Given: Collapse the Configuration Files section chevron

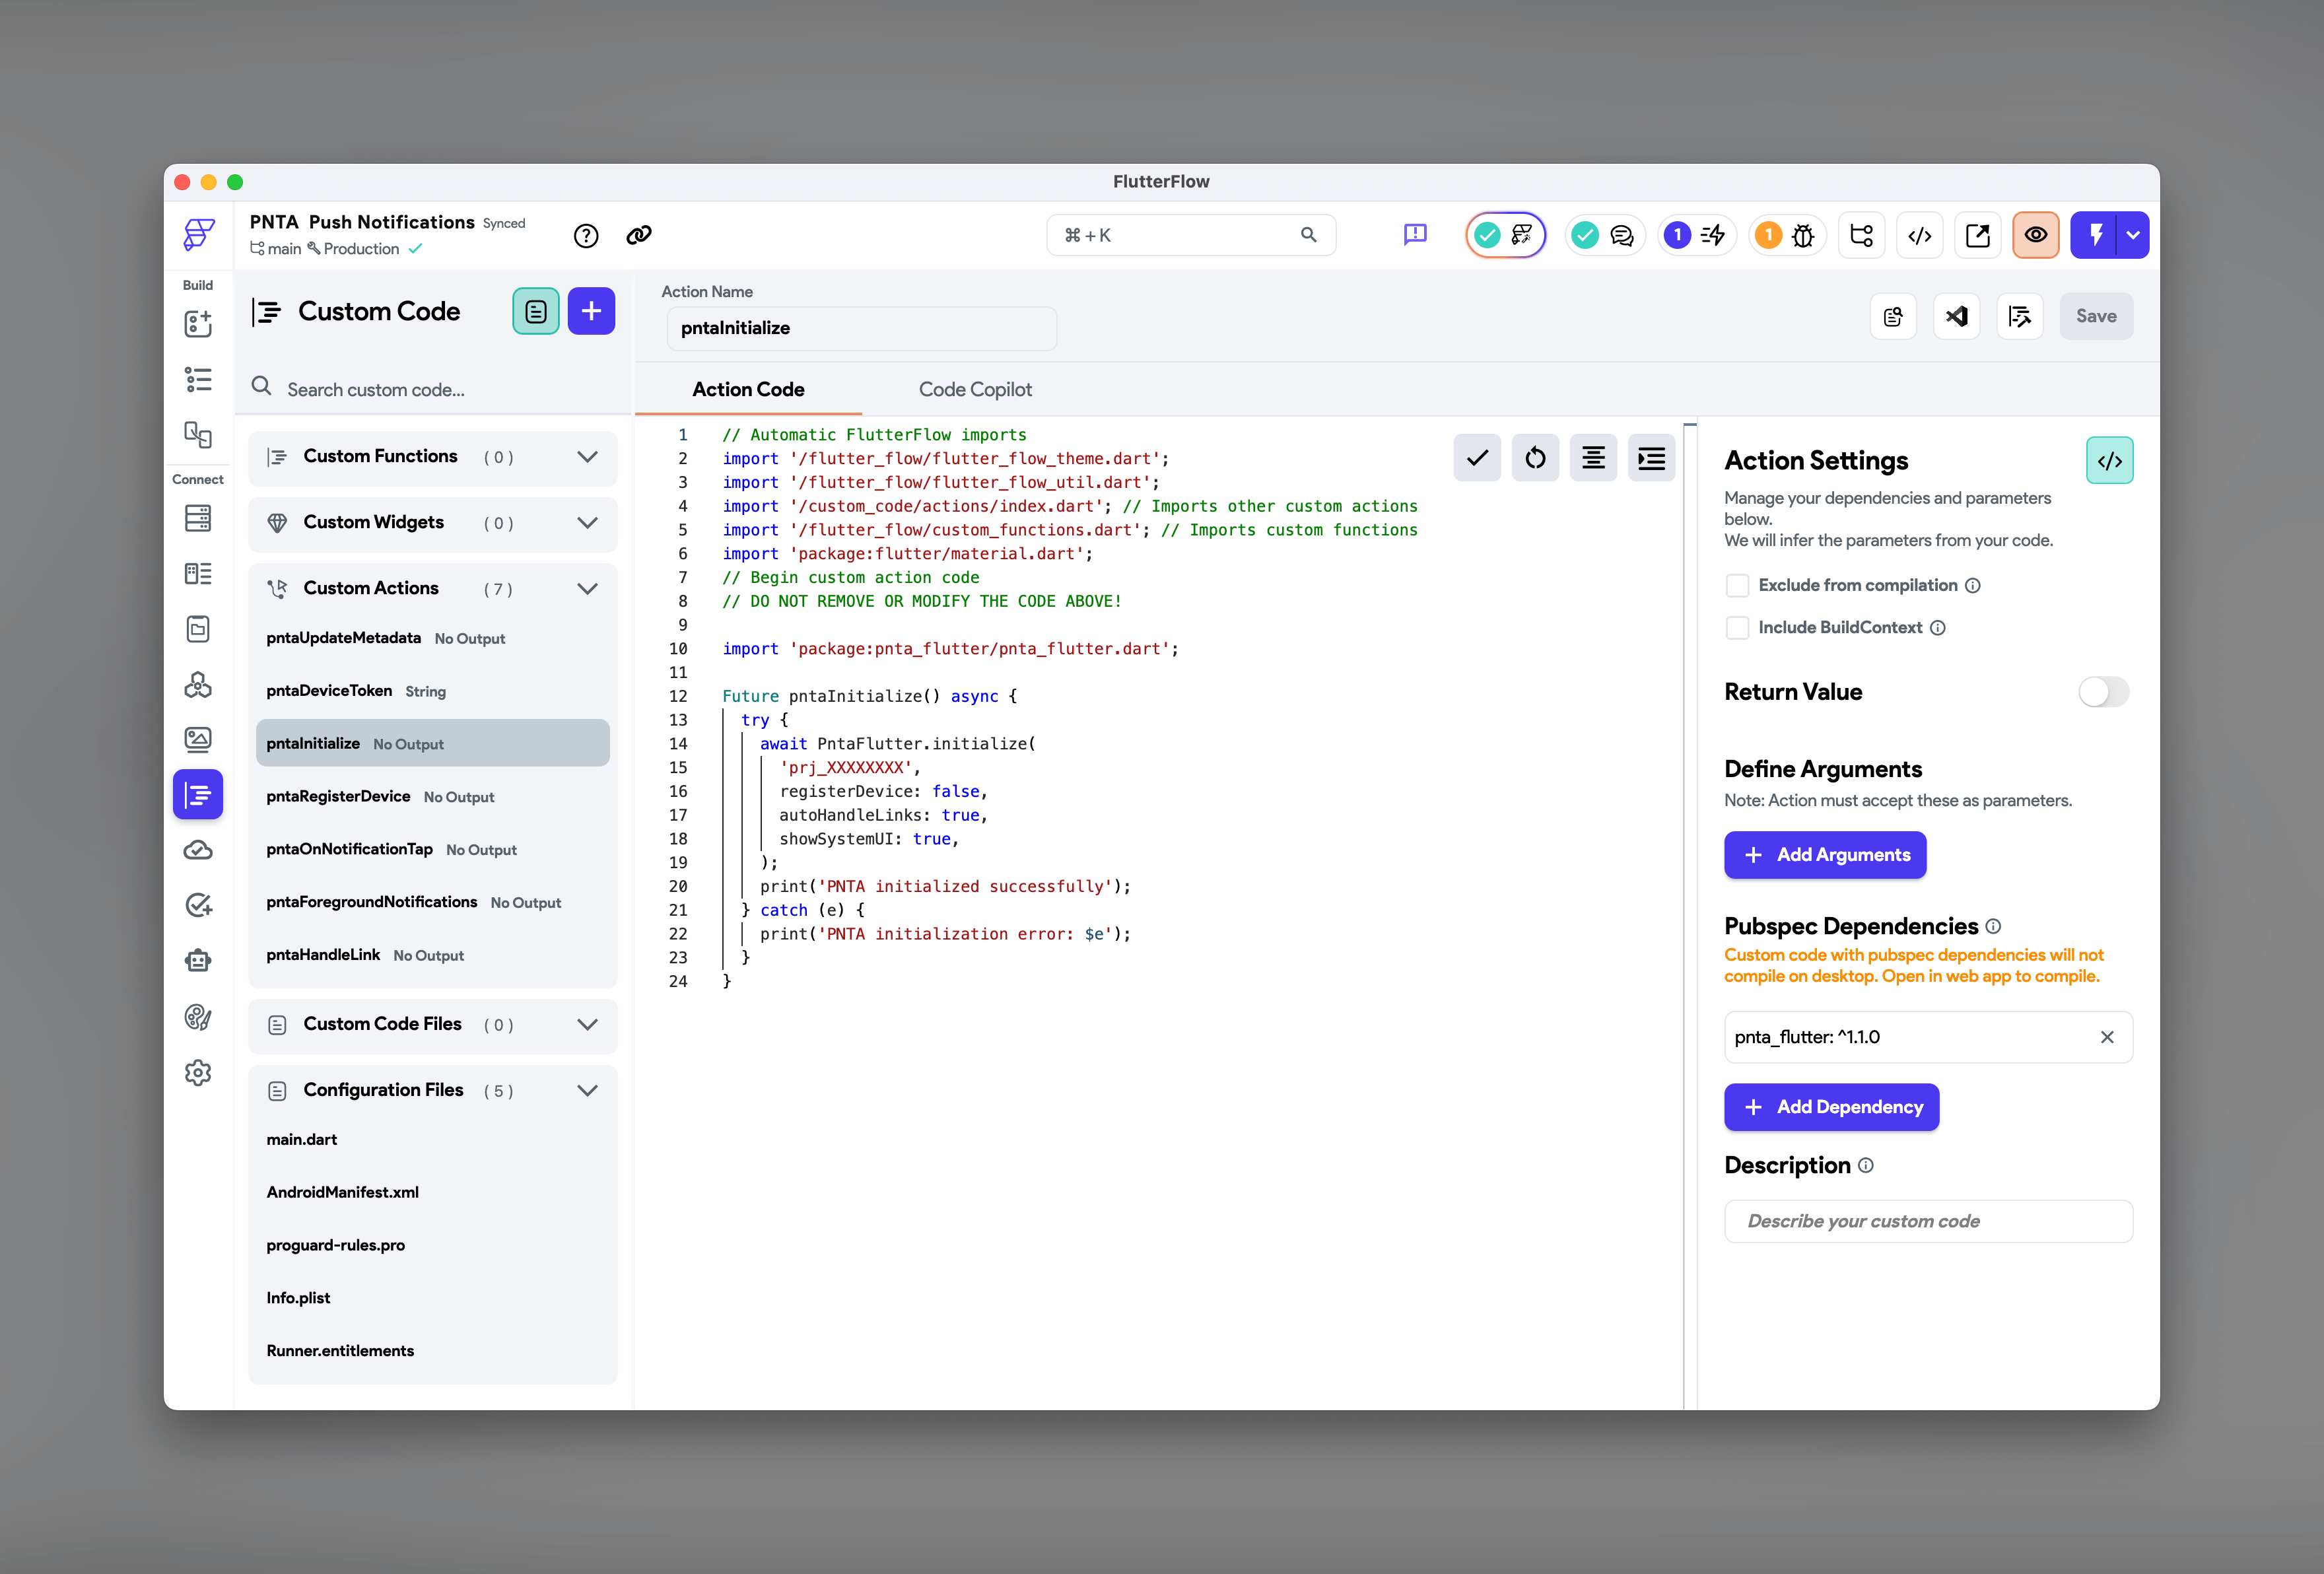Looking at the screenshot, I should [588, 1091].
